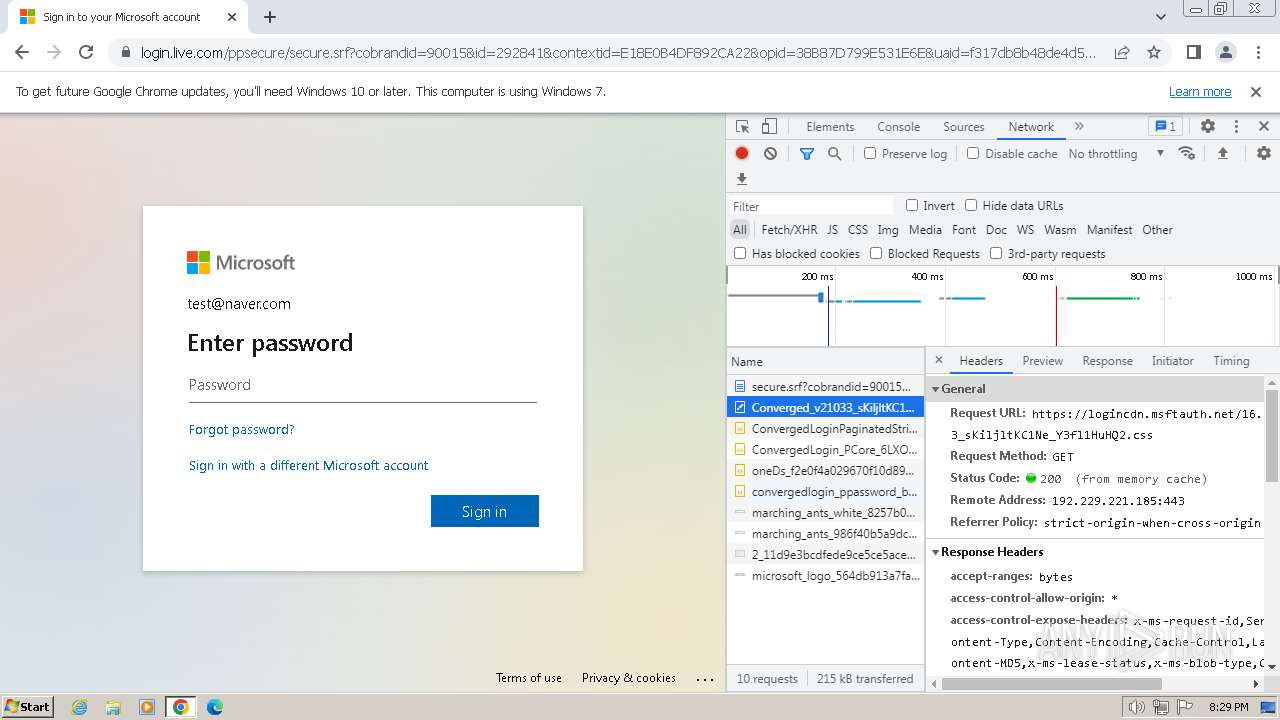
Task: Click the network Filter text box
Action: point(812,206)
